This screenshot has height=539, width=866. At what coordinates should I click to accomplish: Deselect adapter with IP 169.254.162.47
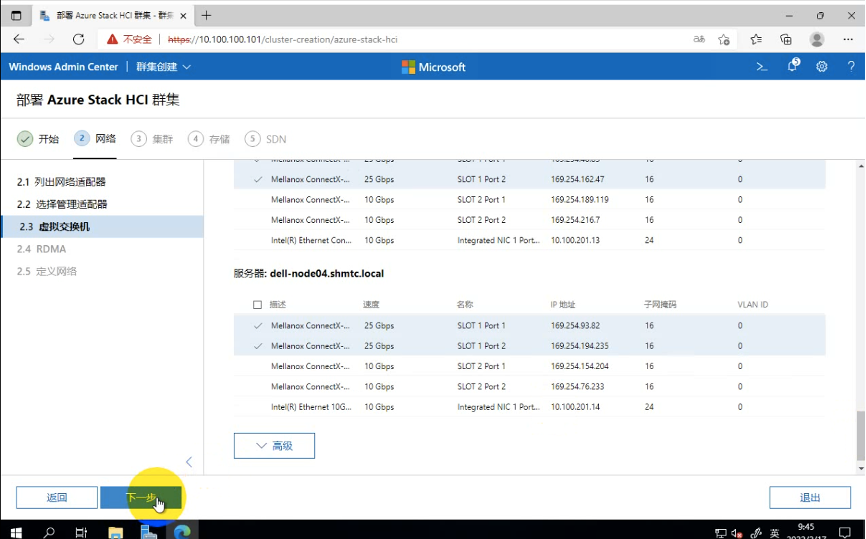(530, 179)
